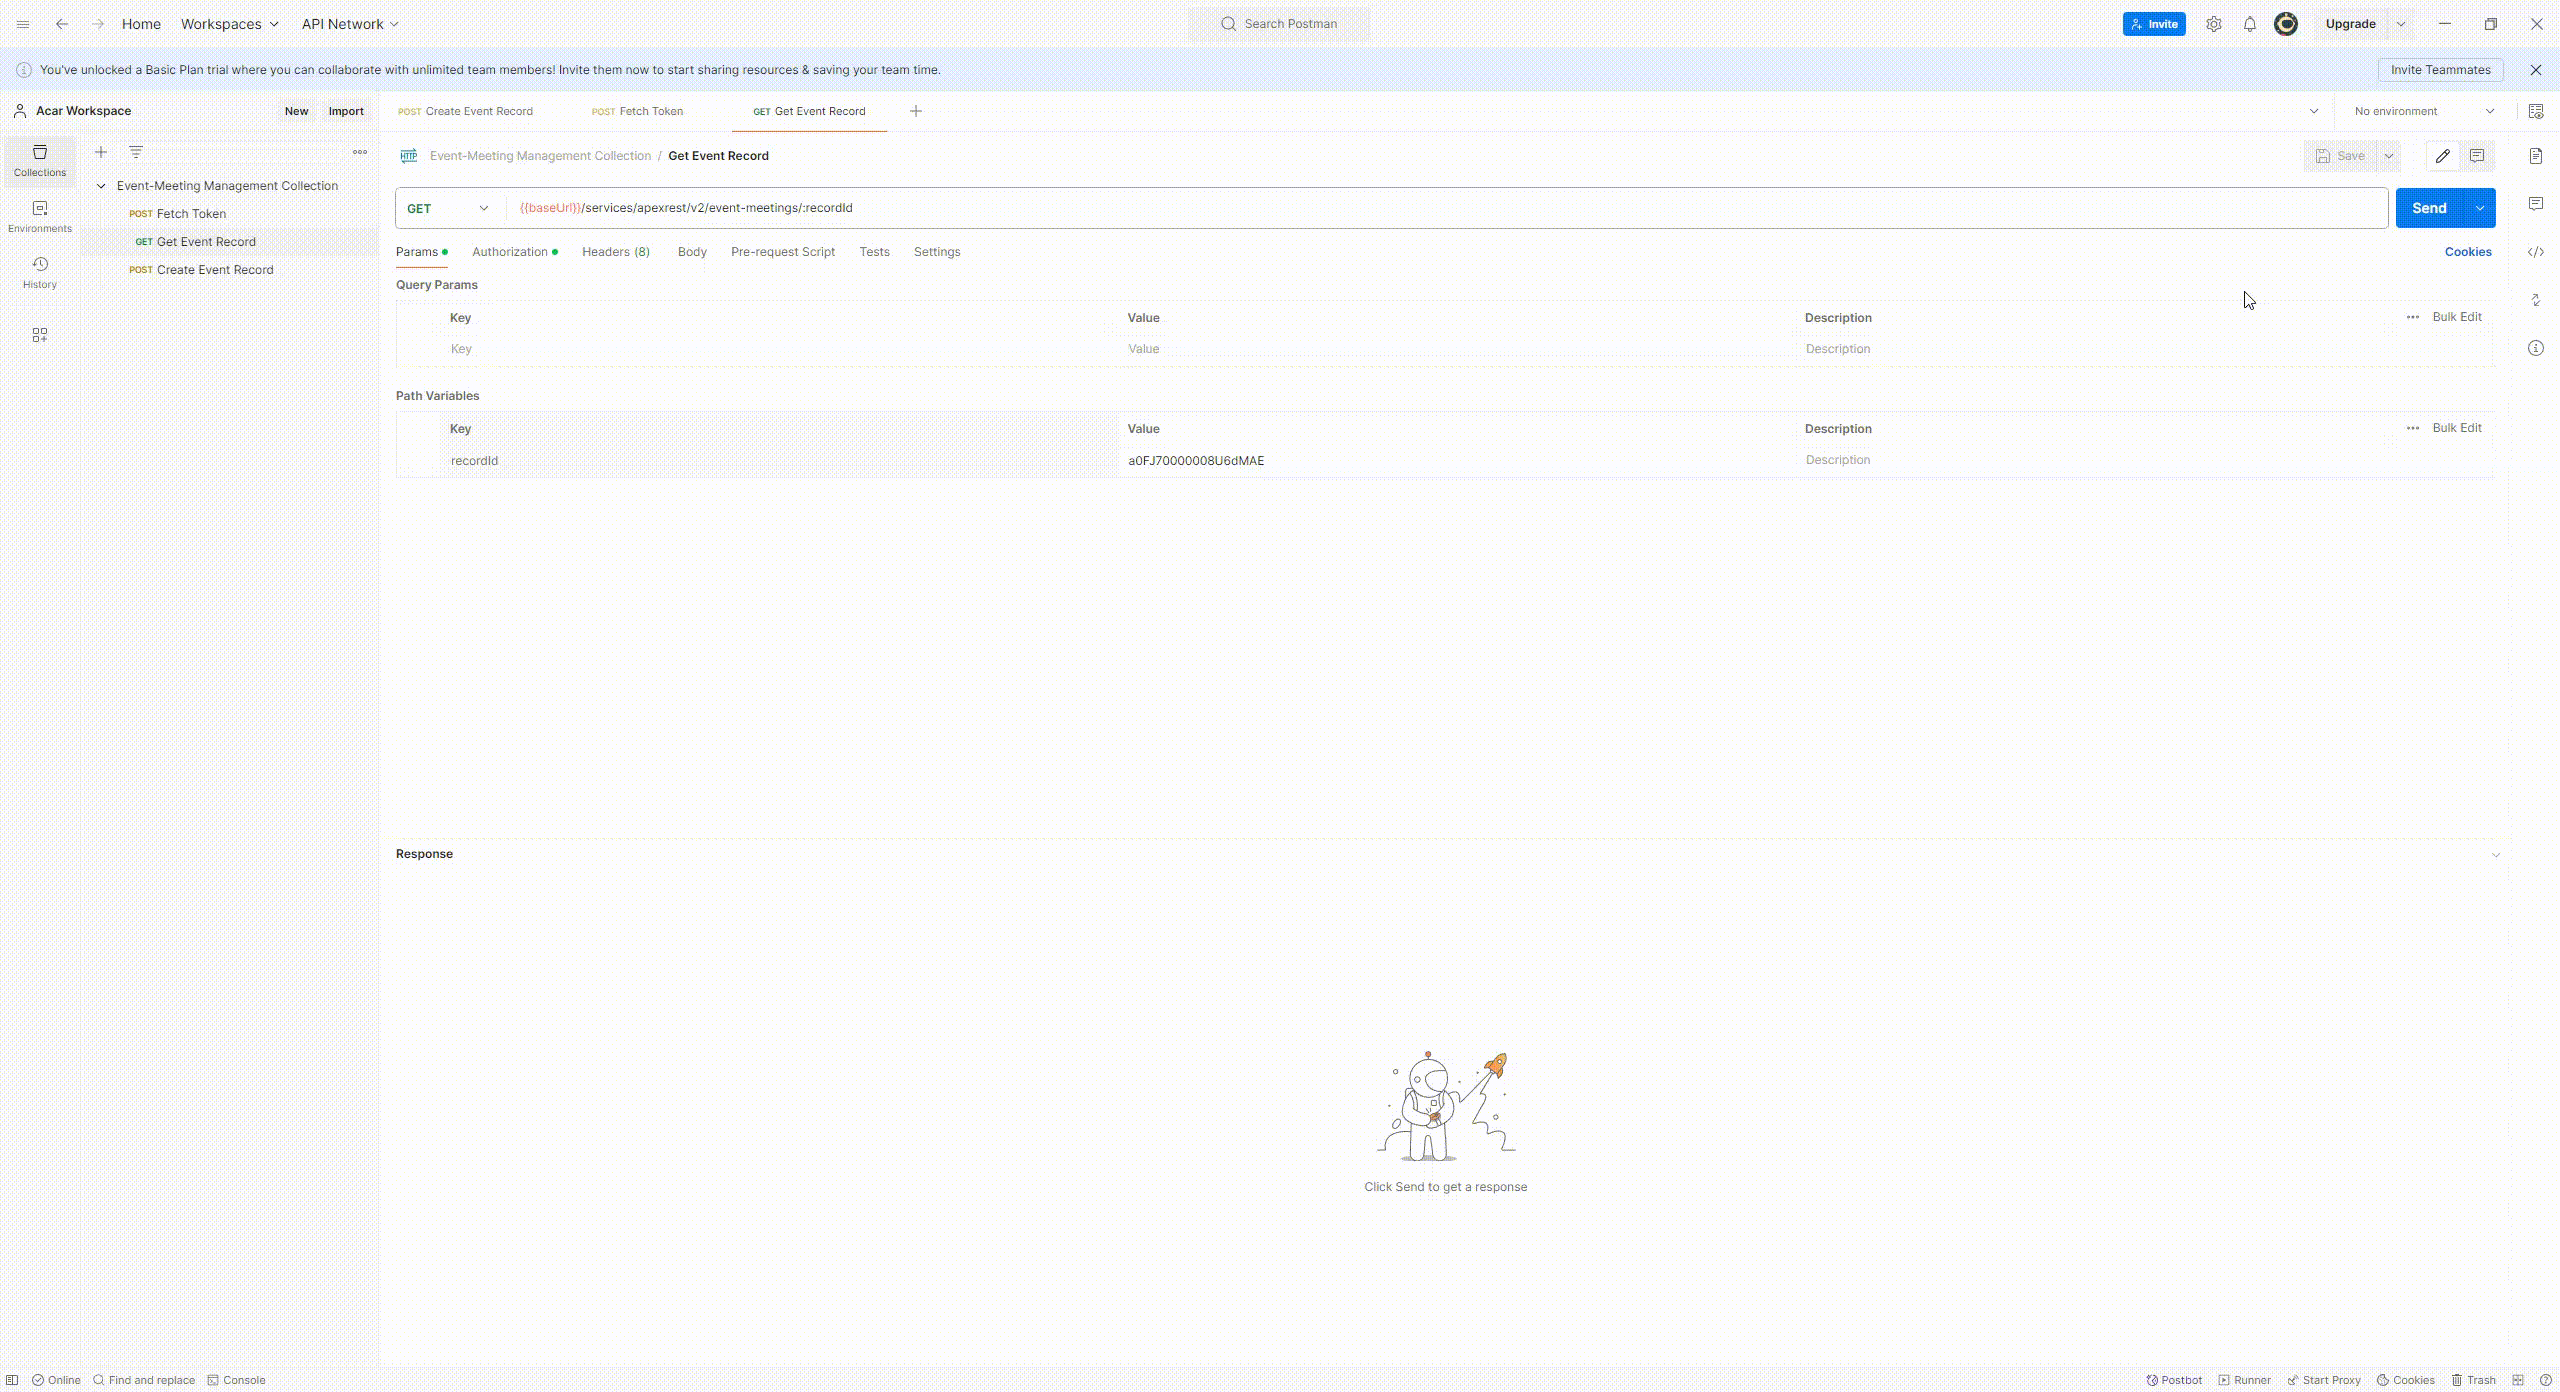Collapse the Event-Meeting Management Collection folder
The width and height of the screenshot is (2560, 1392).
101,186
